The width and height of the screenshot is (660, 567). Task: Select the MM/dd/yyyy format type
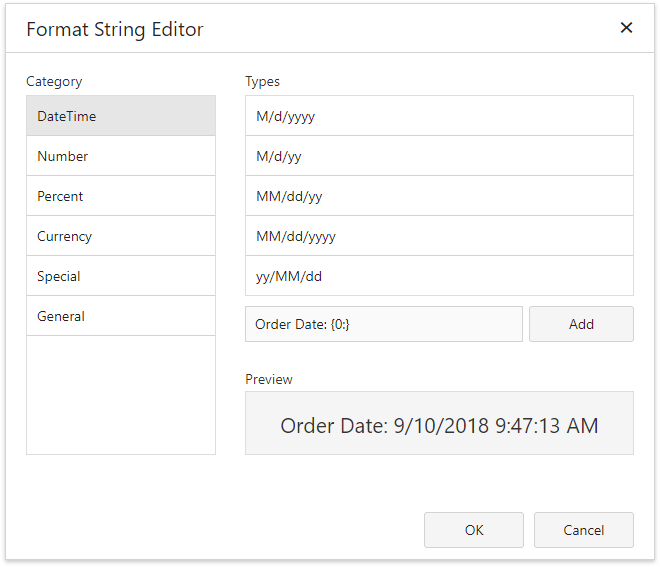pyautogui.click(x=438, y=236)
